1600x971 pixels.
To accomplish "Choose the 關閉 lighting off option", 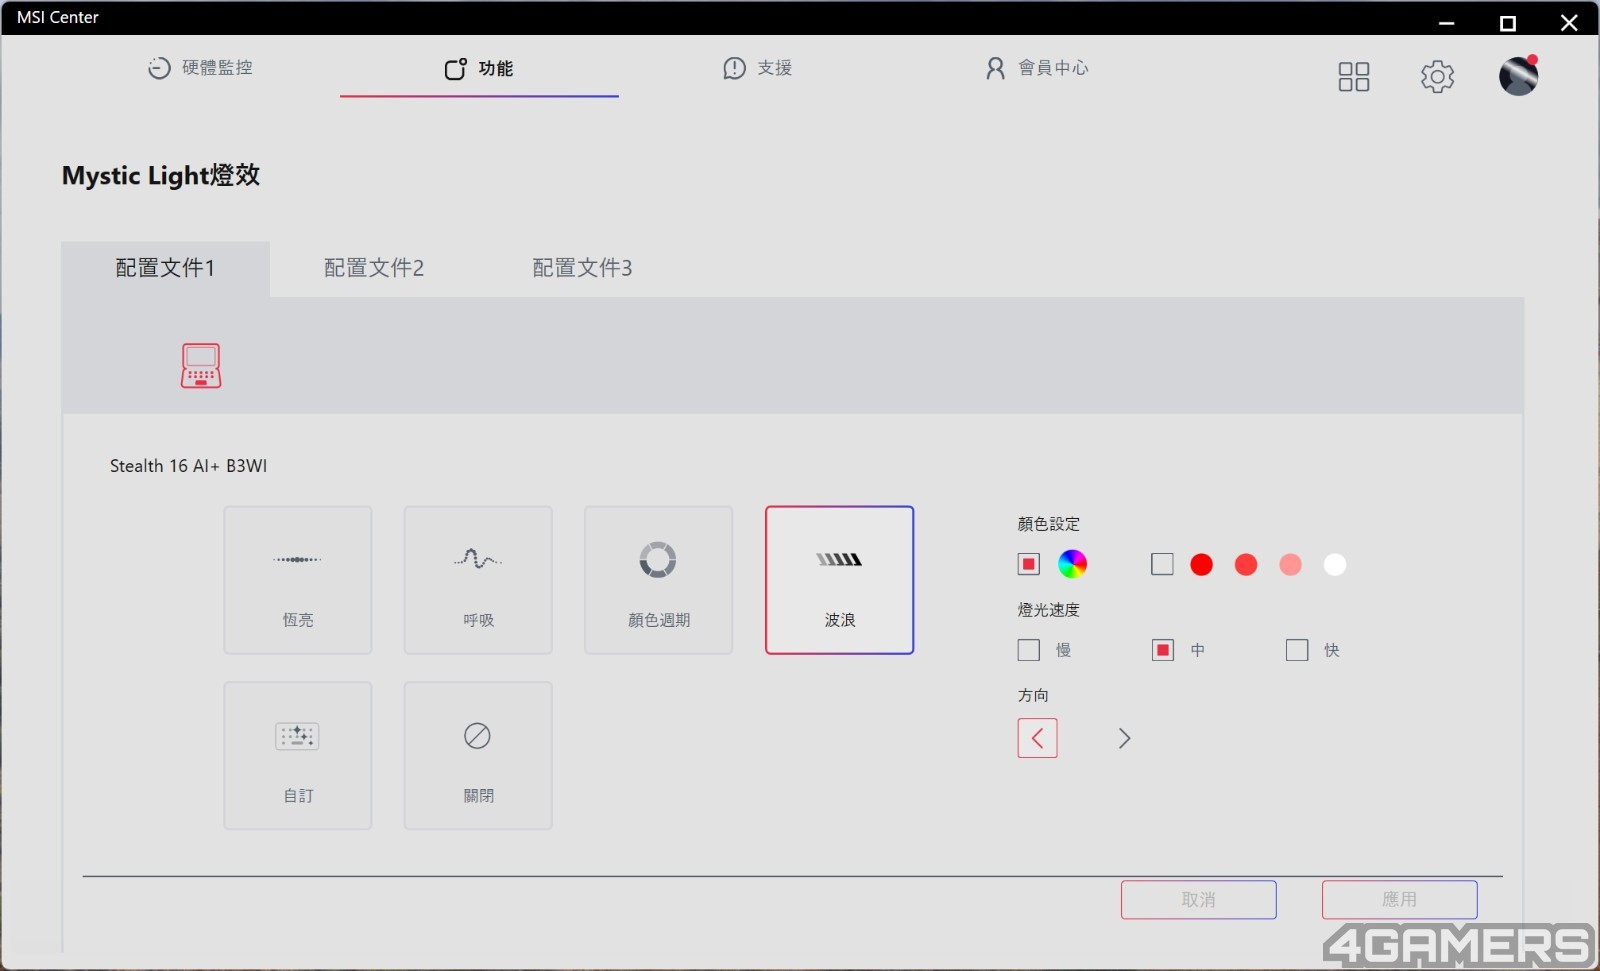I will point(478,756).
